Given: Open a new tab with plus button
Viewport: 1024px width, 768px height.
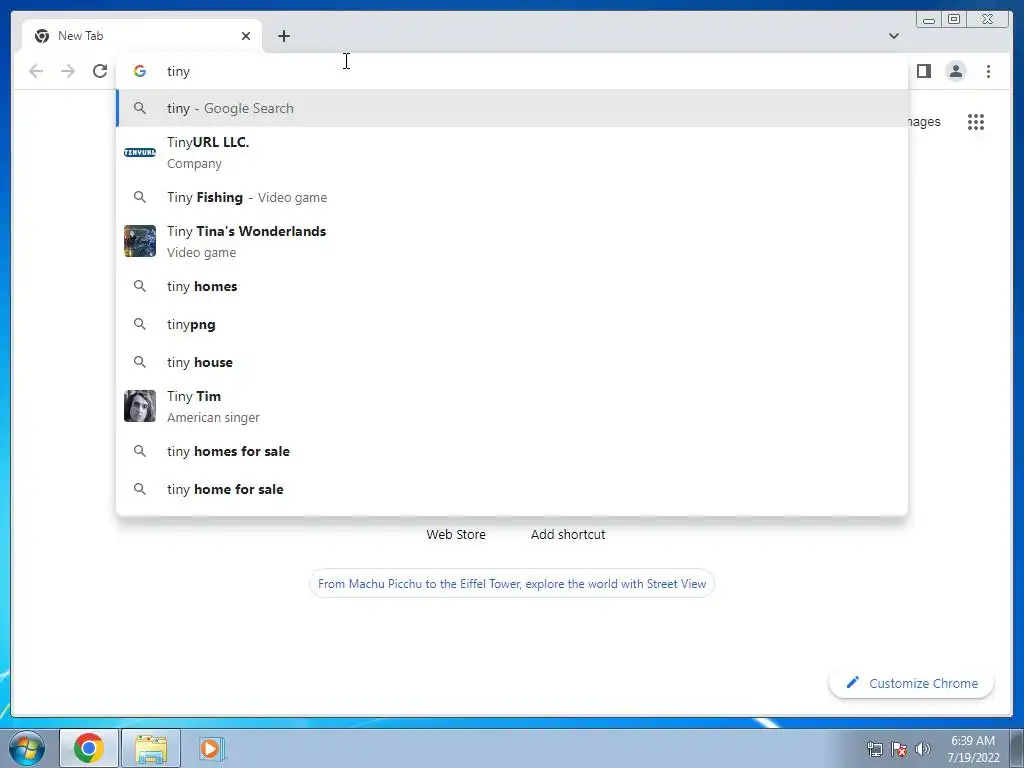Looking at the screenshot, I should tap(283, 36).
